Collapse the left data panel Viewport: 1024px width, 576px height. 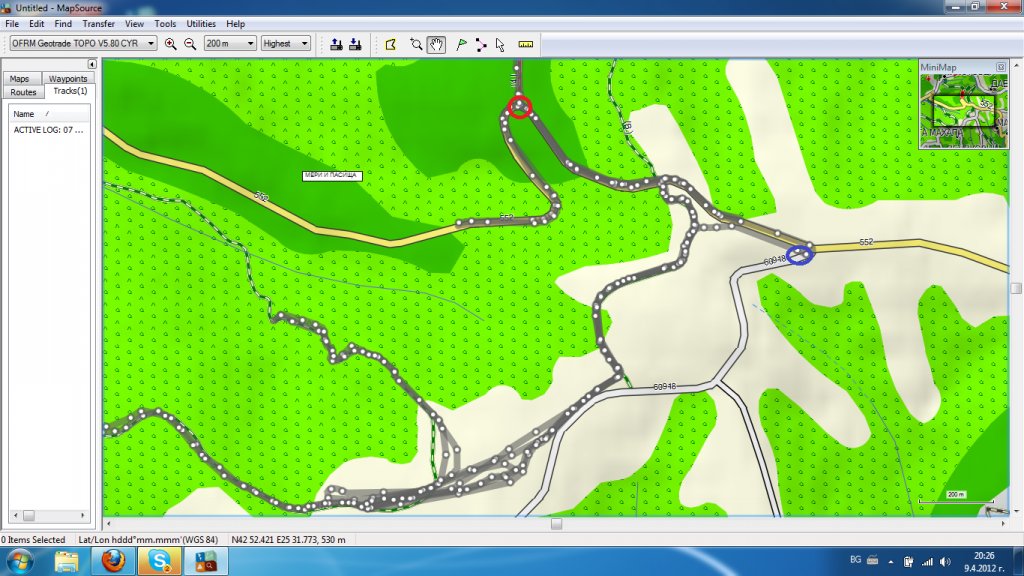(92, 64)
